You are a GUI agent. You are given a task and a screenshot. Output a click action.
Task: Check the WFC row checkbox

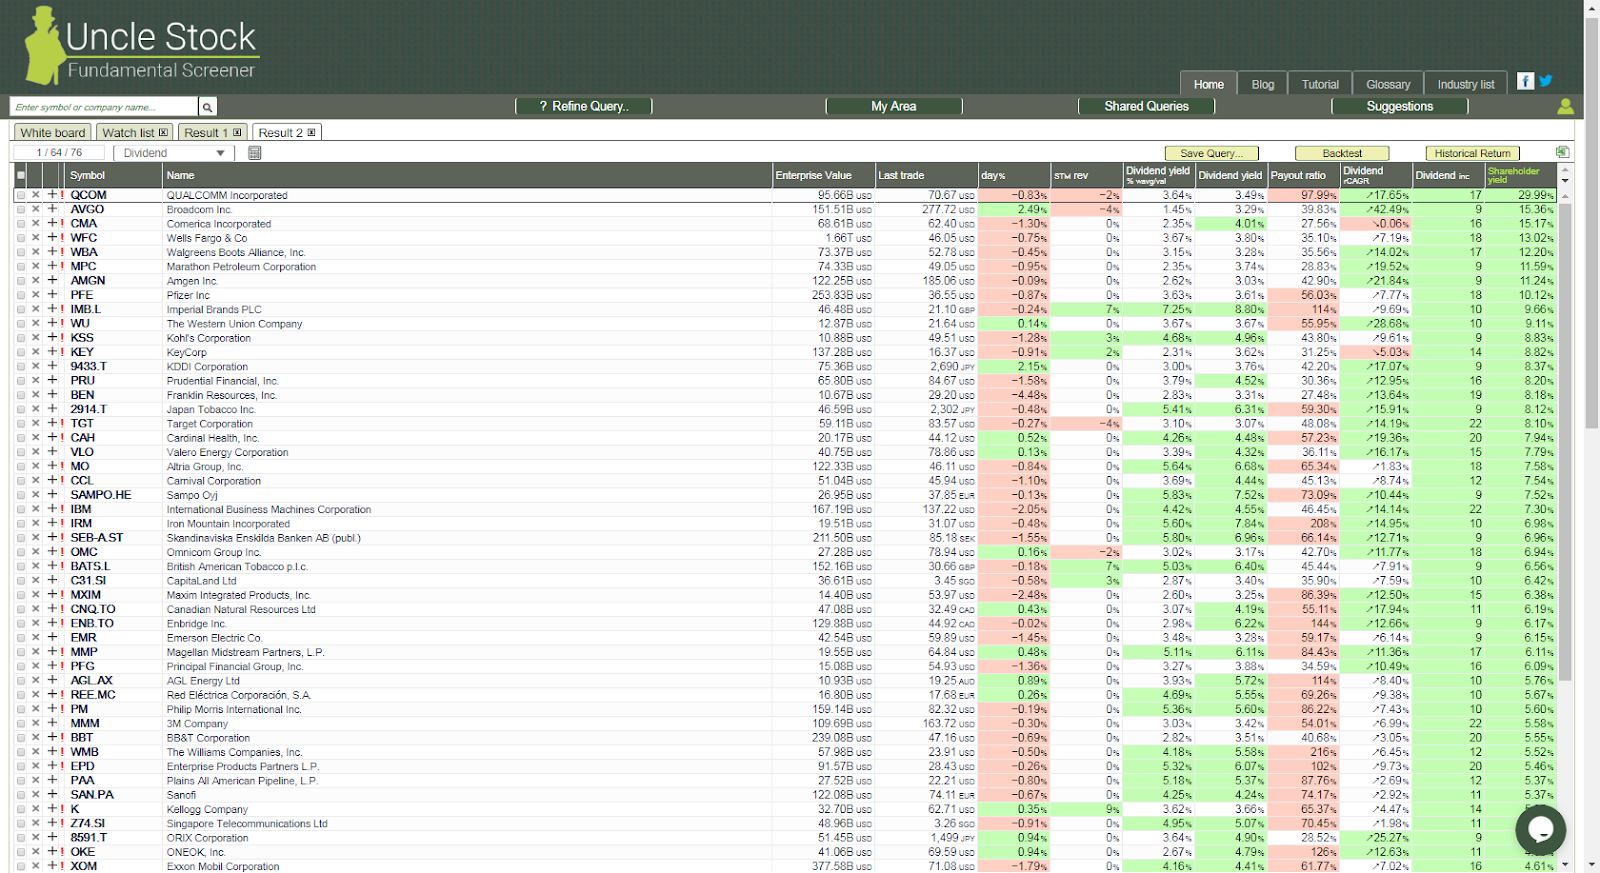click(20, 238)
